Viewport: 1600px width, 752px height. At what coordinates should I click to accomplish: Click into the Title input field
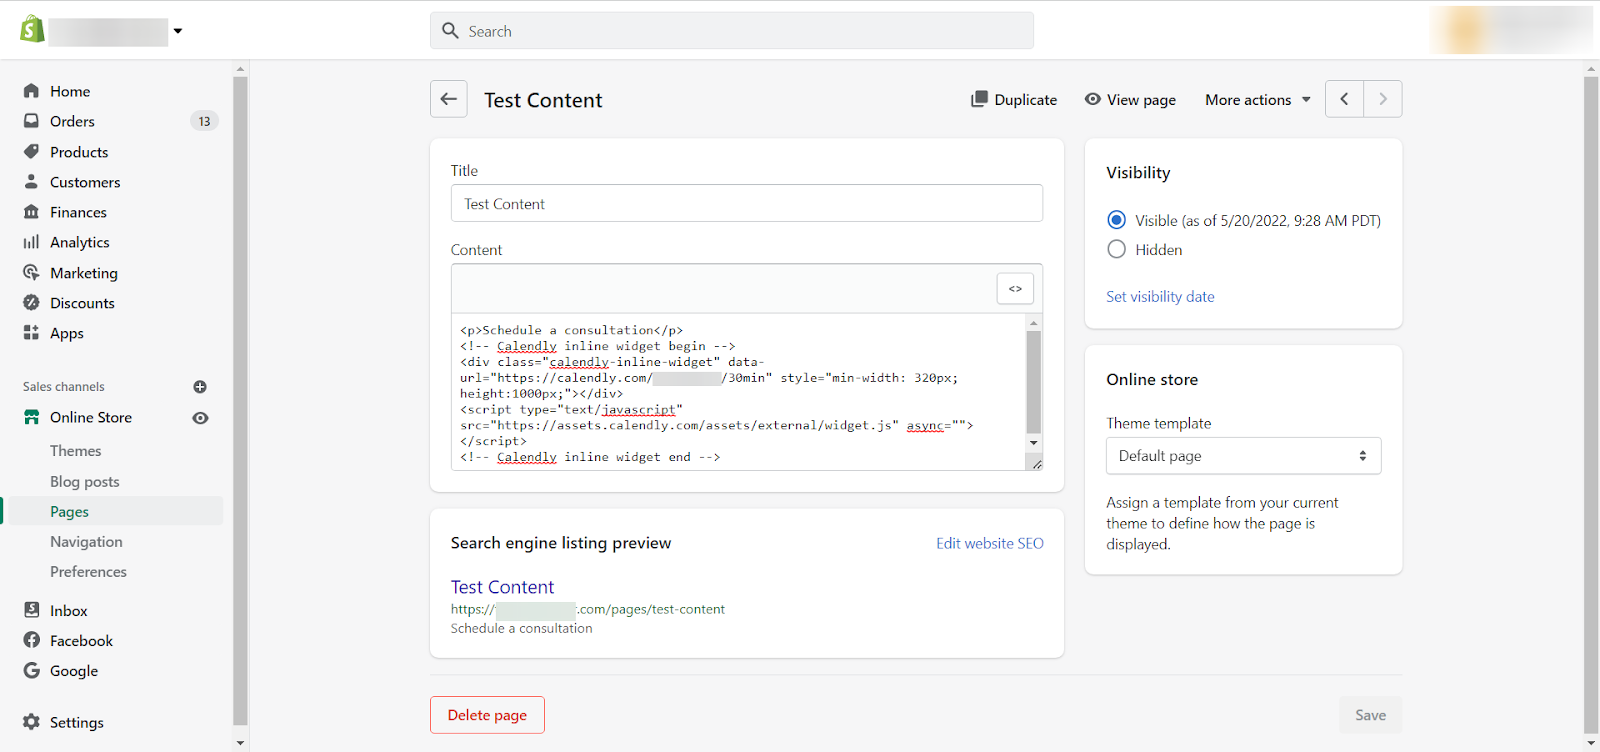pos(746,204)
